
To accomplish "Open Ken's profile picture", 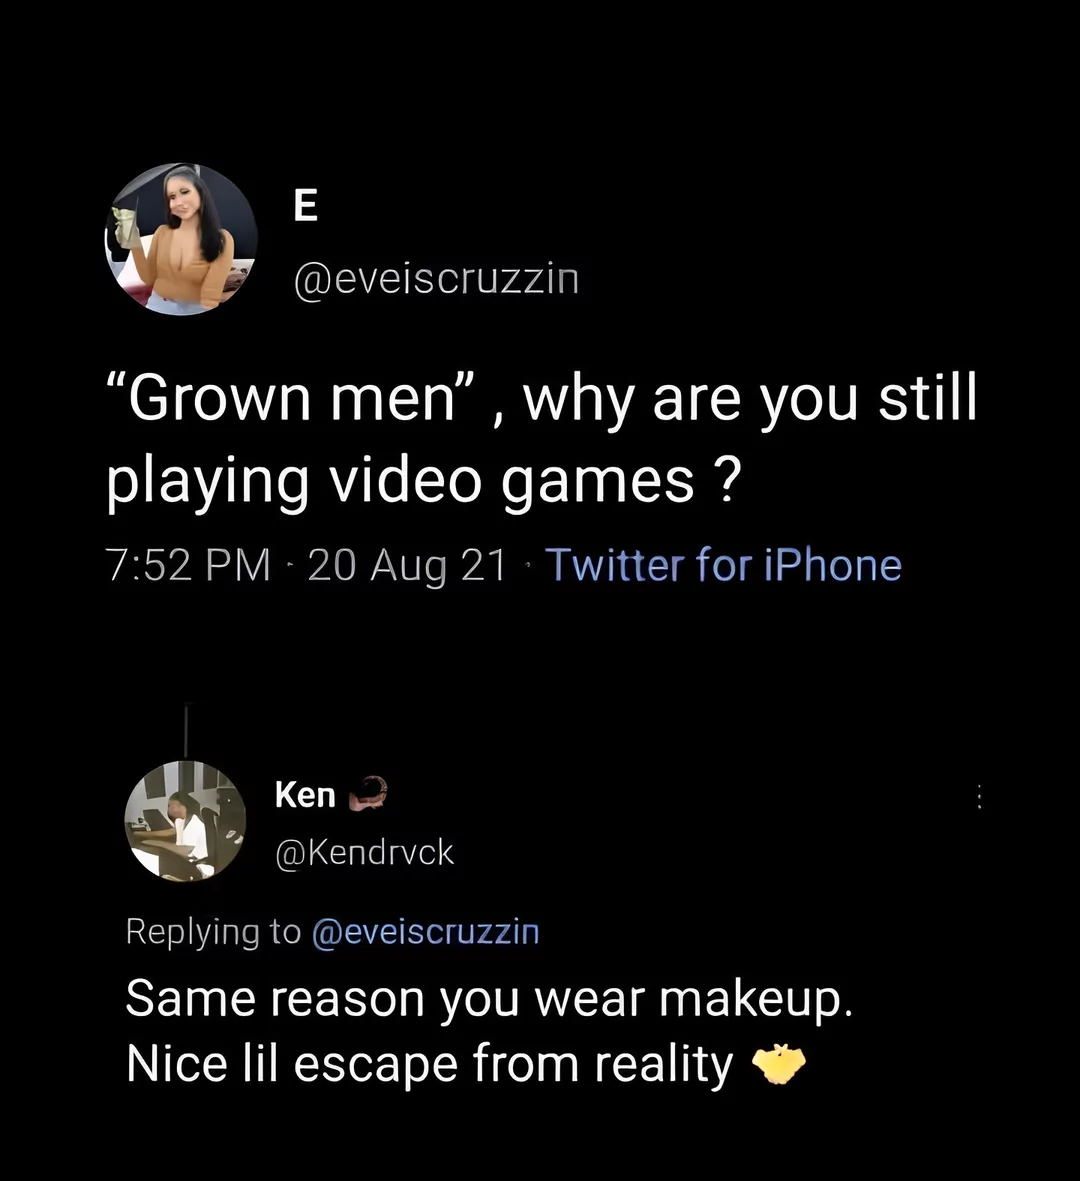I will coord(185,820).
